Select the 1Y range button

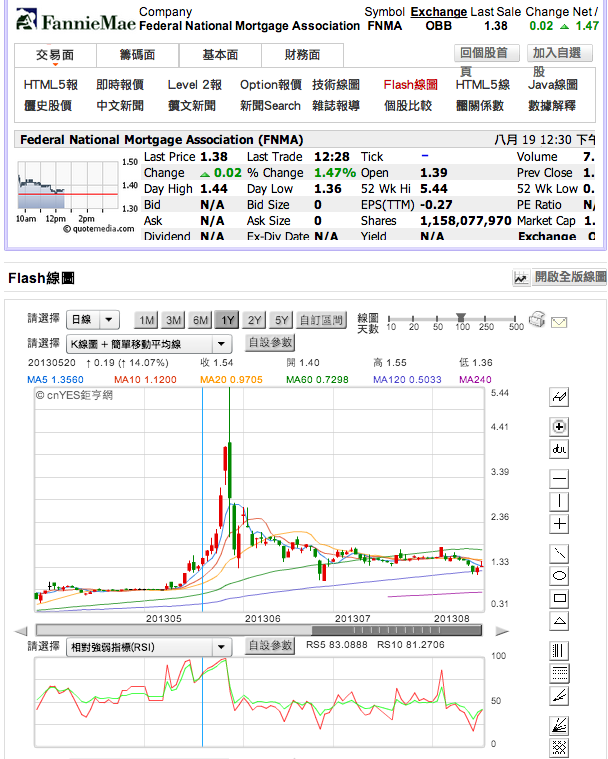coord(227,320)
